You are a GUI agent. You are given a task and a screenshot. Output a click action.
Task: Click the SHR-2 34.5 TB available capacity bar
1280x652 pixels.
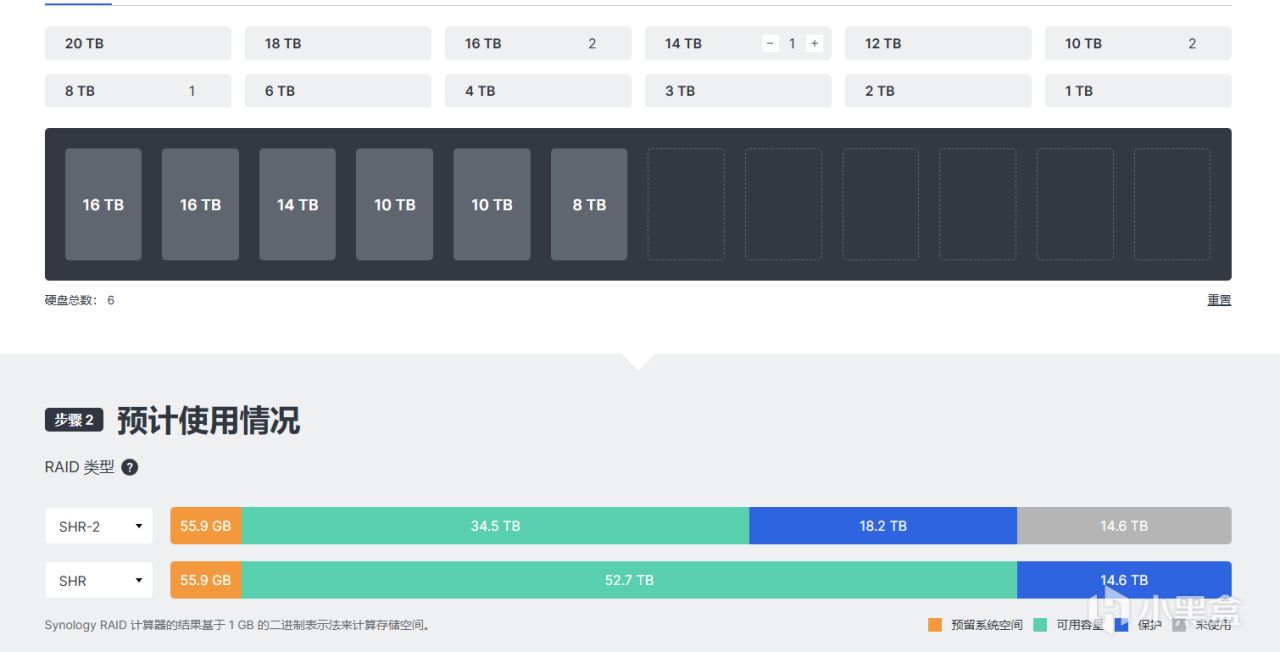(495, 526)
